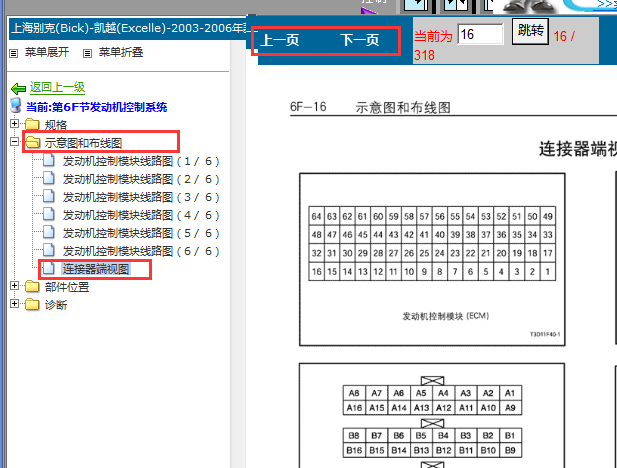Expand the 部件位置 folder node

click(x=15, y=286)
